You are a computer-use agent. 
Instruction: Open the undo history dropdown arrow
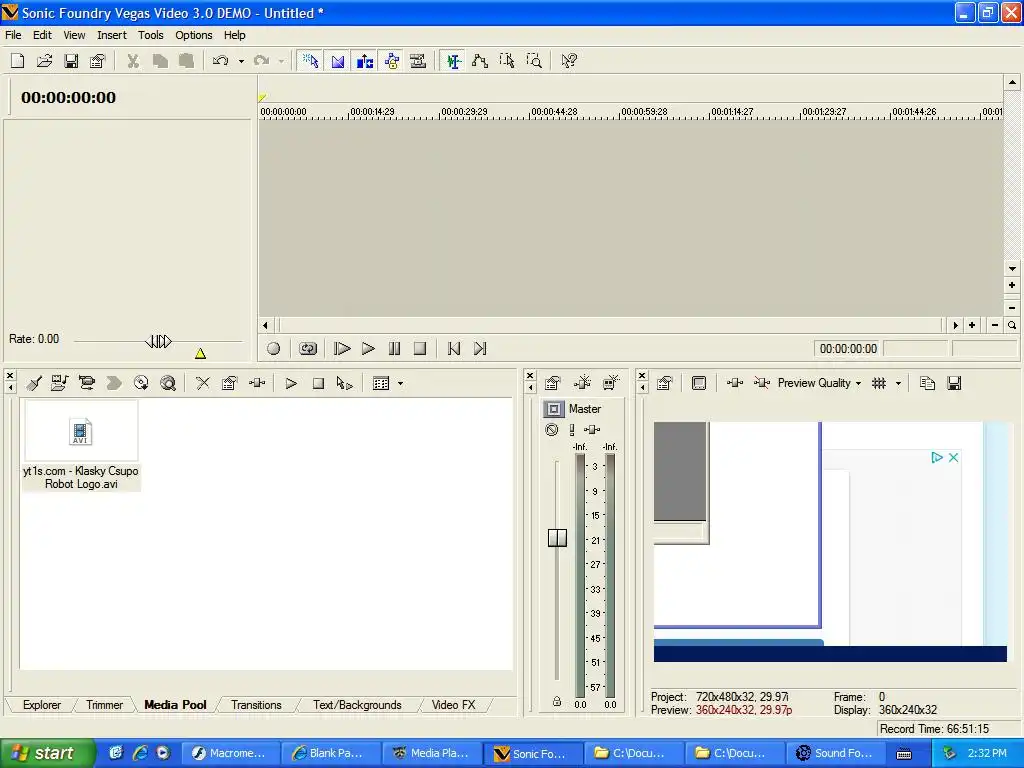pos(241,61)
